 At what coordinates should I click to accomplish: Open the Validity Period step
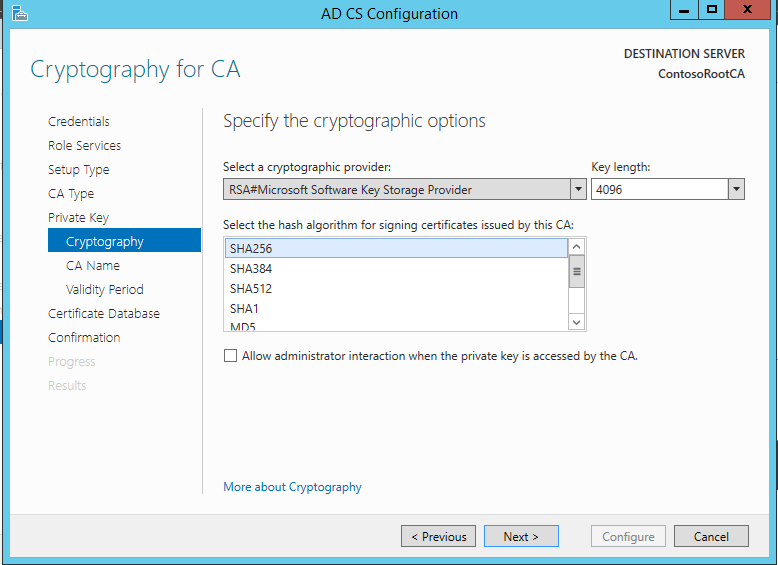pyautogui.click(x=105, y=289)
